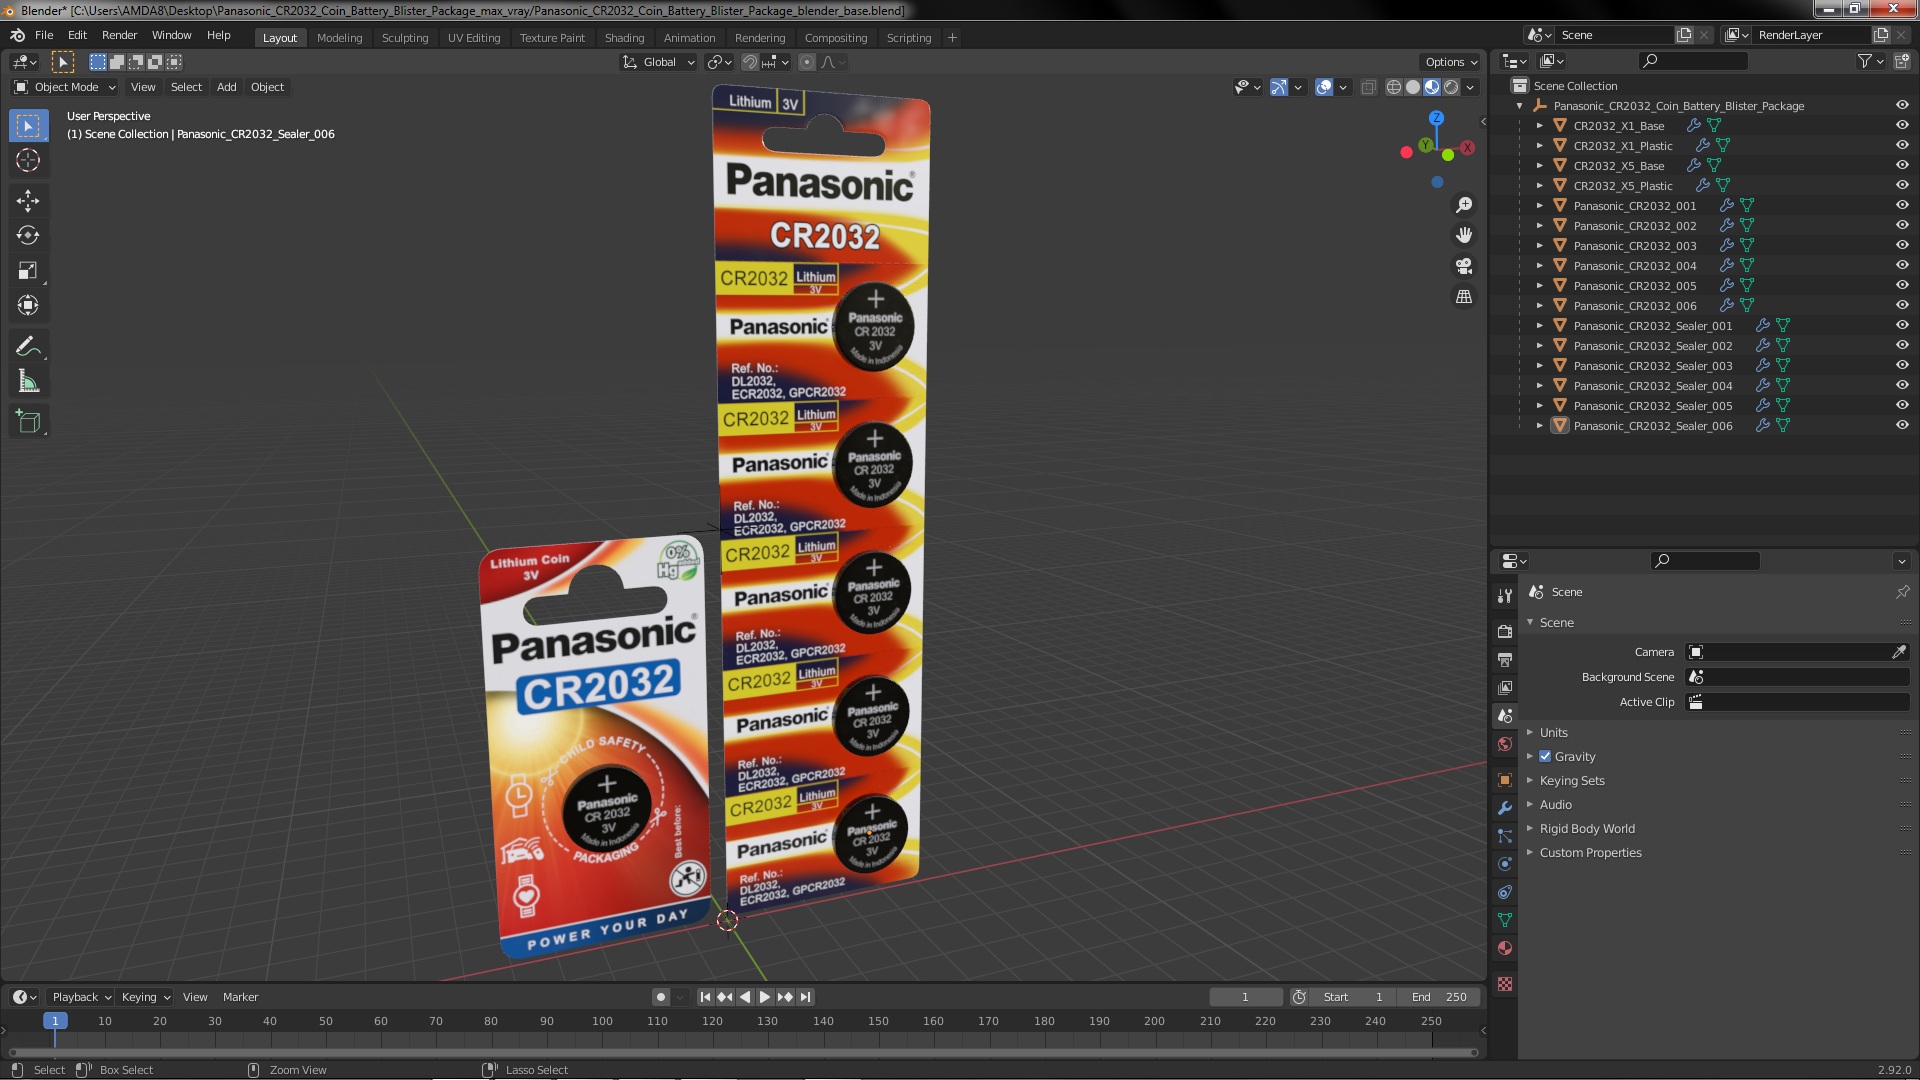
Task: Click the zoom view magnifier icon
Action: point(1464,205)
